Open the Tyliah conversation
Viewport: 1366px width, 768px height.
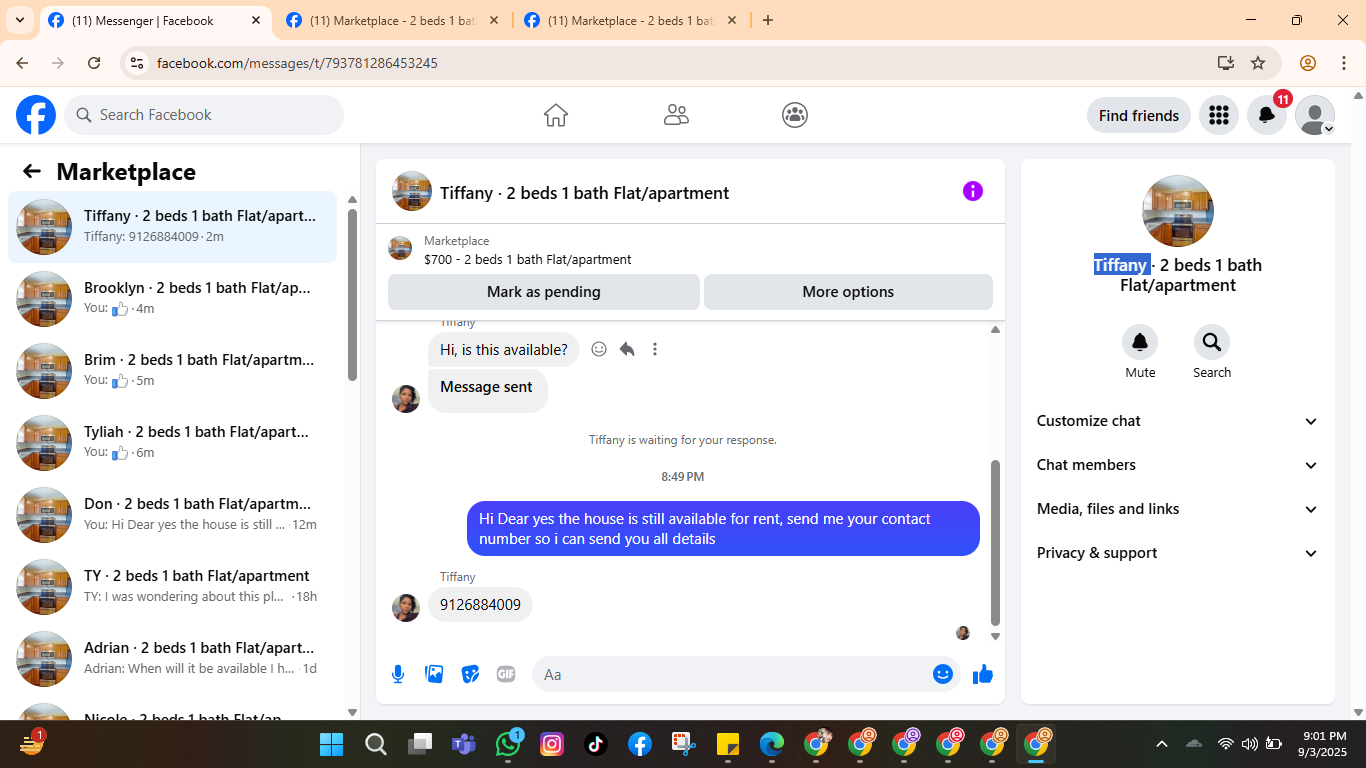pyautogui.click(x=173, y=443)
